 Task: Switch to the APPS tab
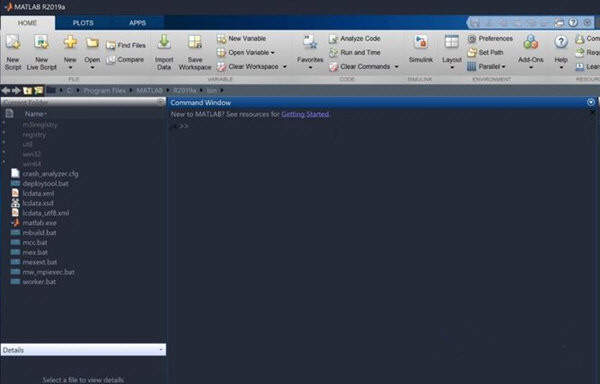tap(137, 23)
